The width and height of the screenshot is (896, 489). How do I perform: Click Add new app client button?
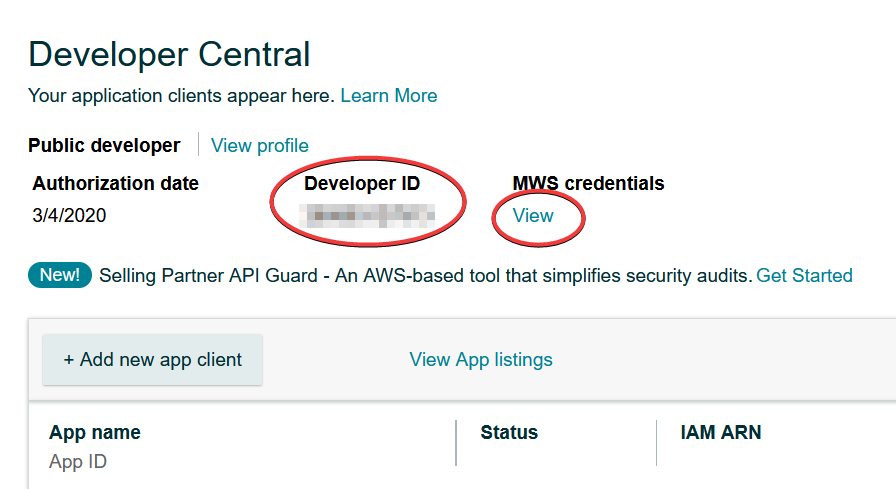pos(153,360)
